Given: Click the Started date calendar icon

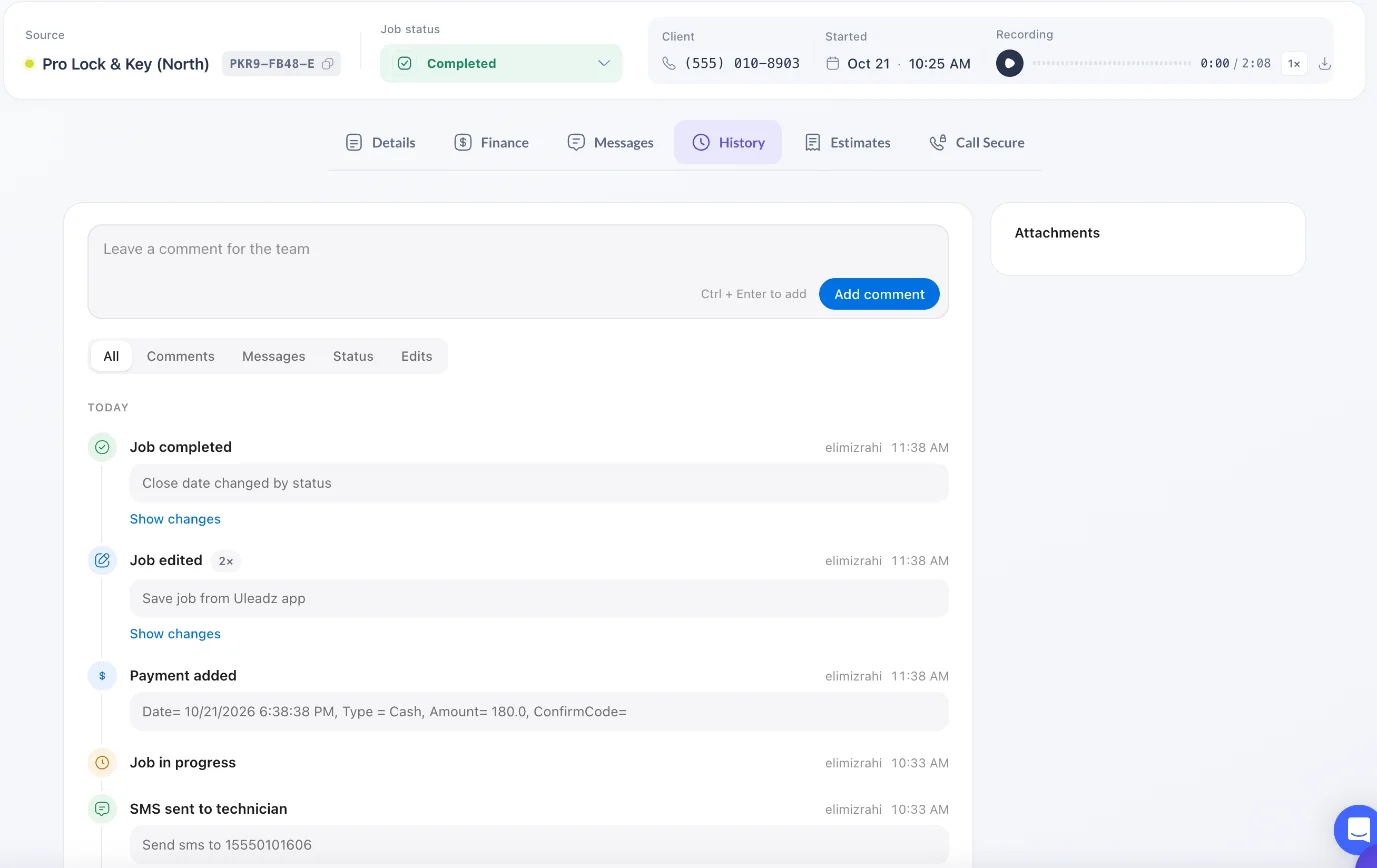Looking at the screenshot, I should coord(833,63).
